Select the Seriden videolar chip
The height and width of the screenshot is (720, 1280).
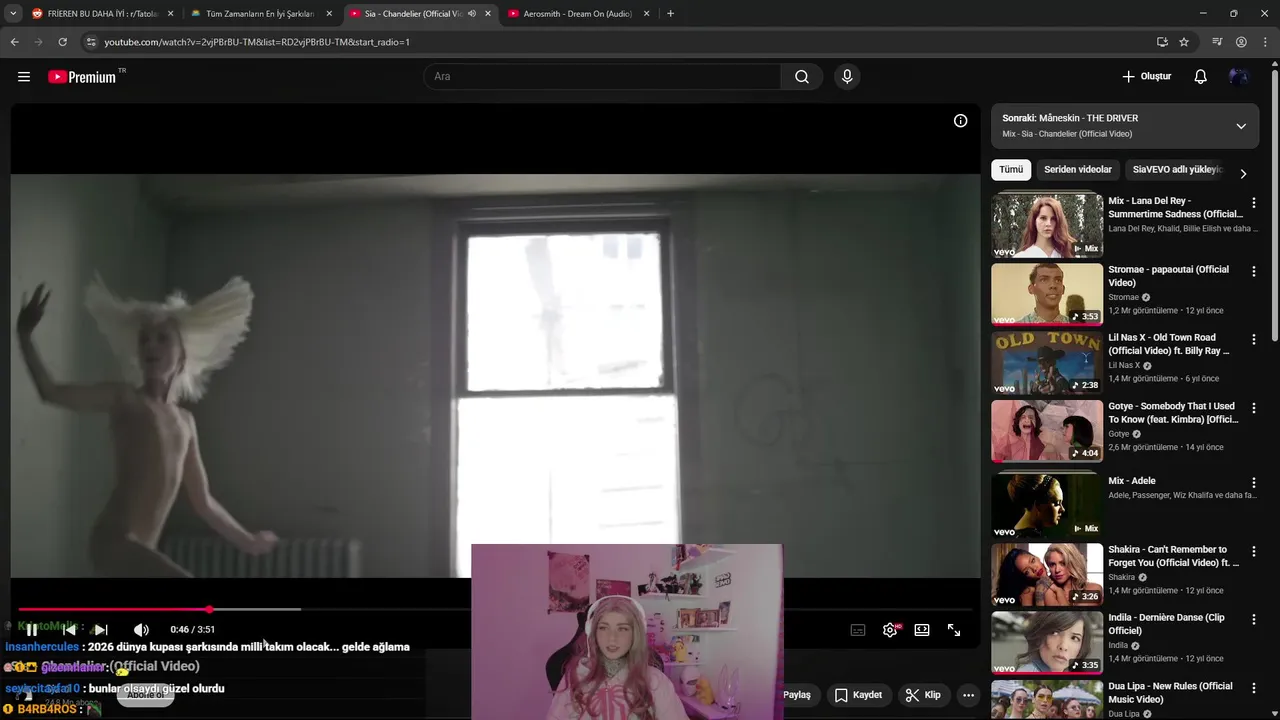1078,170
